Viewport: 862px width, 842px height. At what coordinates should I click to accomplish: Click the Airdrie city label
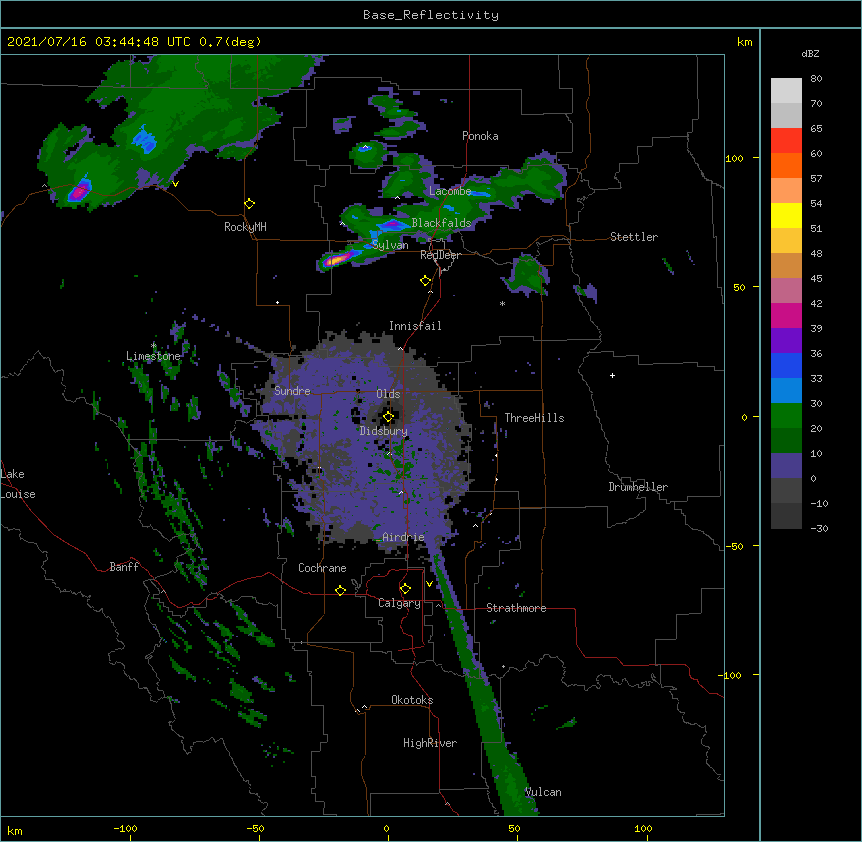point(403,537)
